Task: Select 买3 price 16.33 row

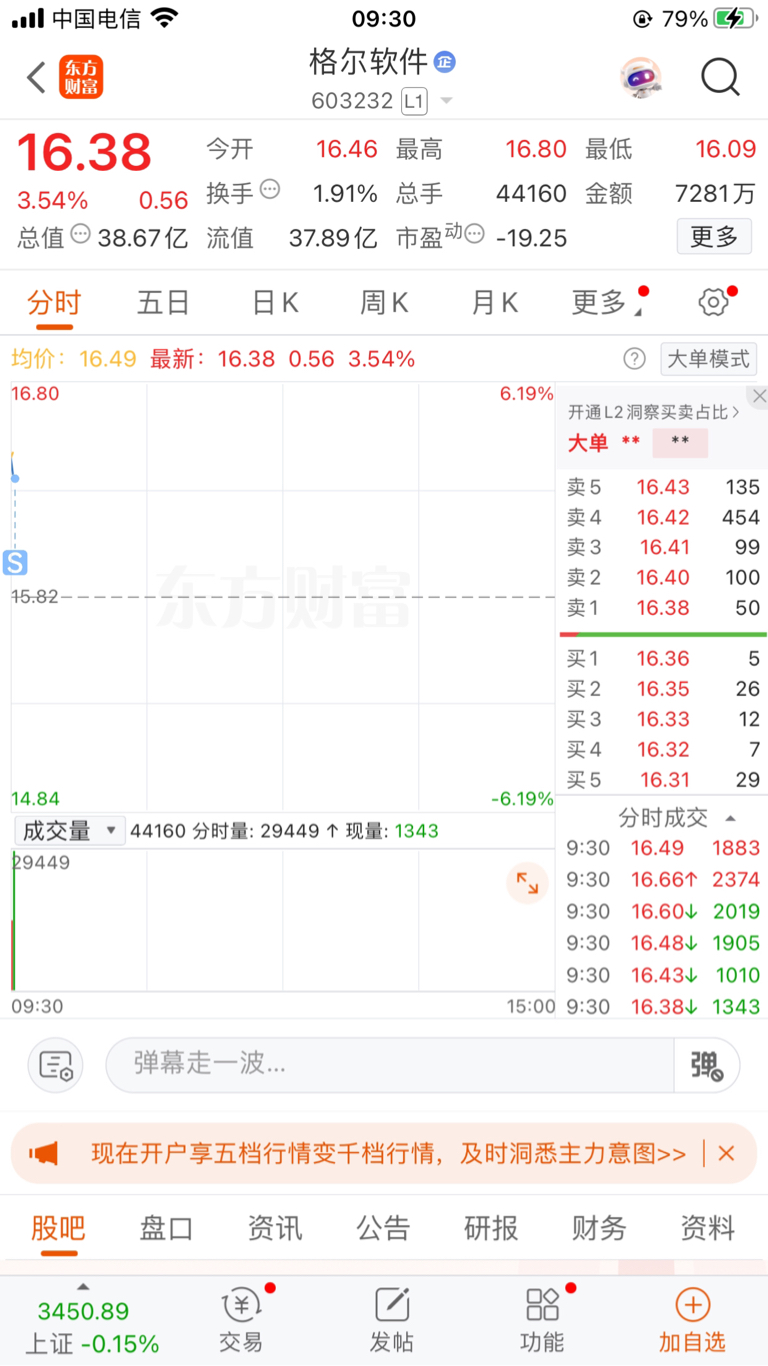Action: (x=663, y=719)
